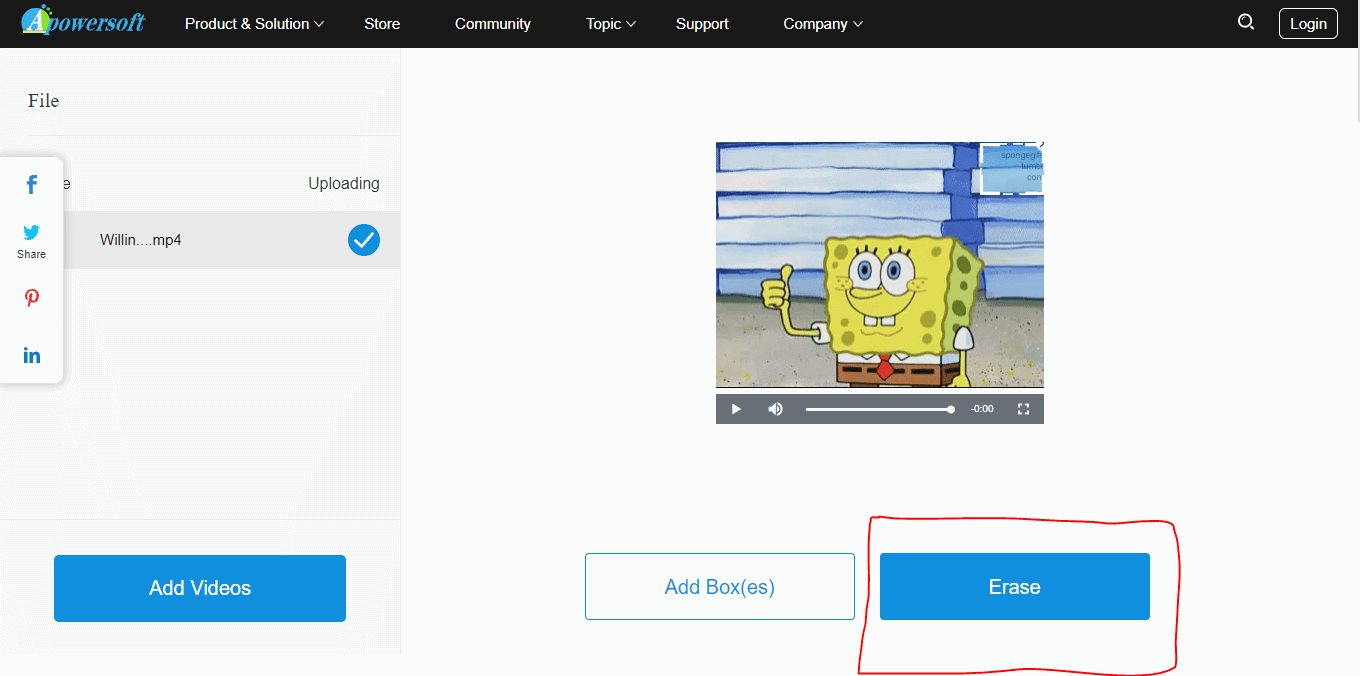Share the page on LinkedIn

31,355
